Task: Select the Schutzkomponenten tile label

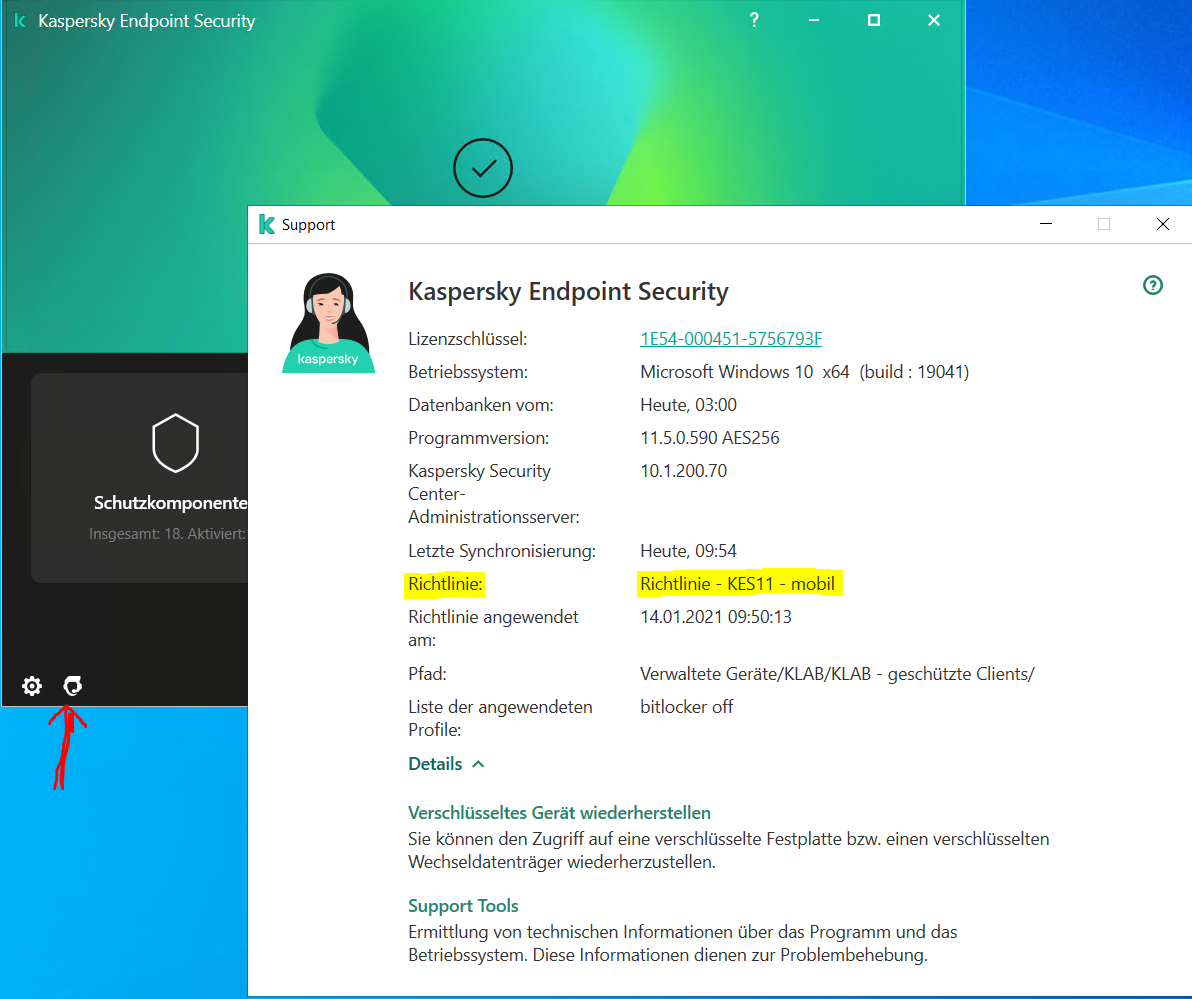Action: click(170, 502)
